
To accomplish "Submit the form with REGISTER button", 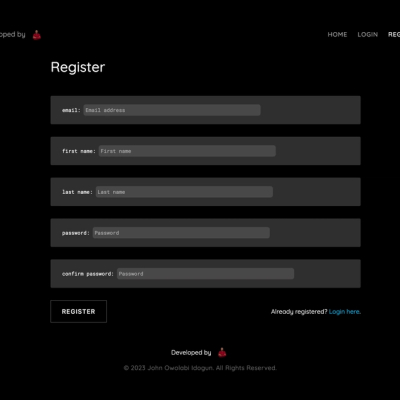I will pos(79,311).
